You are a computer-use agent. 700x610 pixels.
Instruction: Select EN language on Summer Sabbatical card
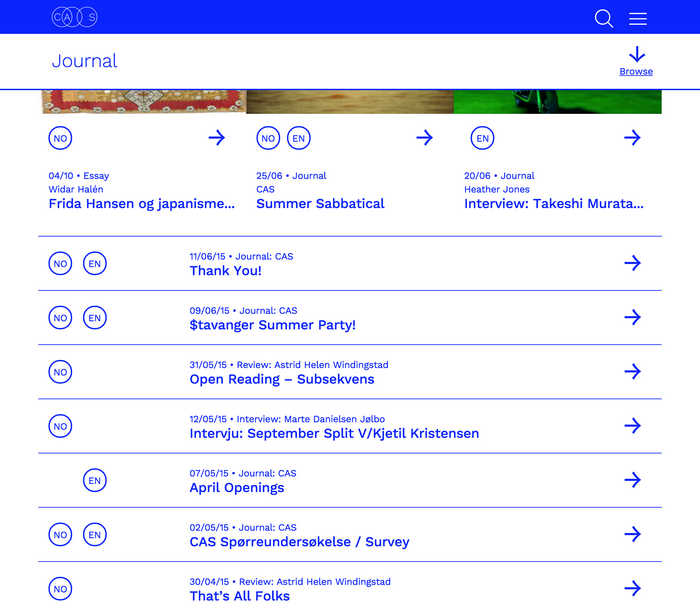point(299,138)
